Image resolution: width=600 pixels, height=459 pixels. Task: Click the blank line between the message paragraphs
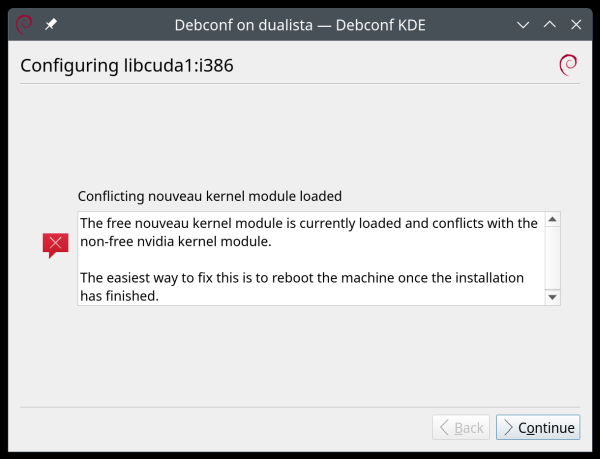(300, 259)
